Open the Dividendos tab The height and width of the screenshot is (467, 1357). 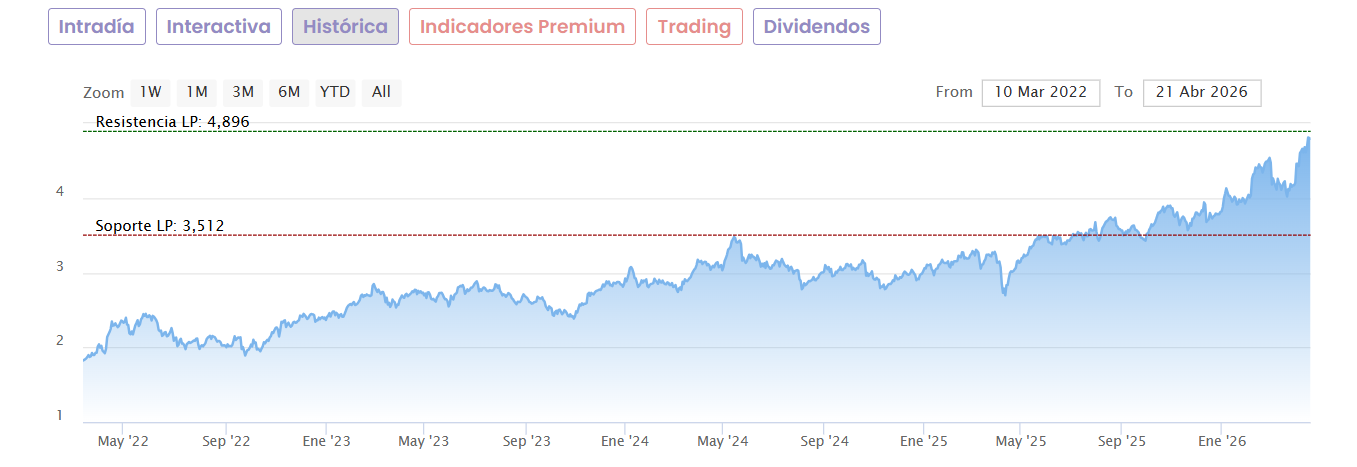[x=816, y=27]
